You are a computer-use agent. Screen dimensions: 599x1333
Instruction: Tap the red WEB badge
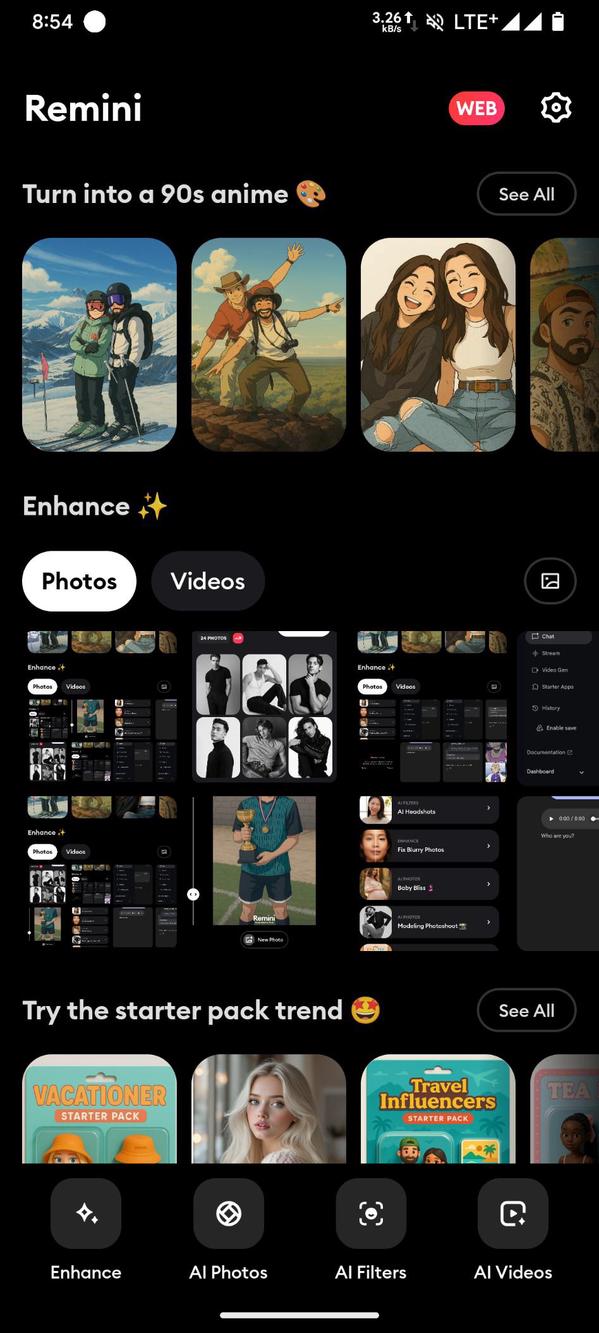(477, 108)
